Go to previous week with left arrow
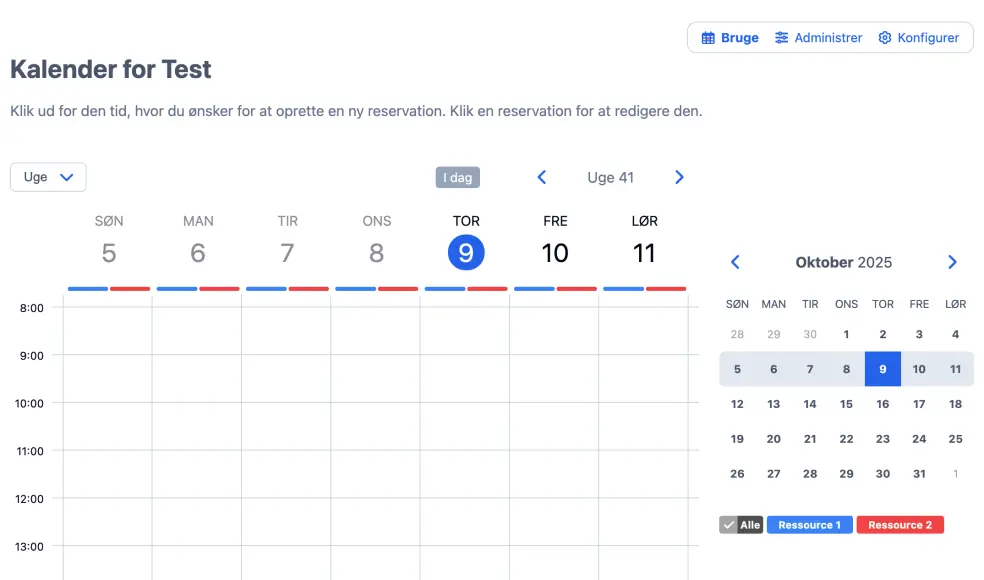The width and height of the screenshot is (984, 580). point(542,177)
